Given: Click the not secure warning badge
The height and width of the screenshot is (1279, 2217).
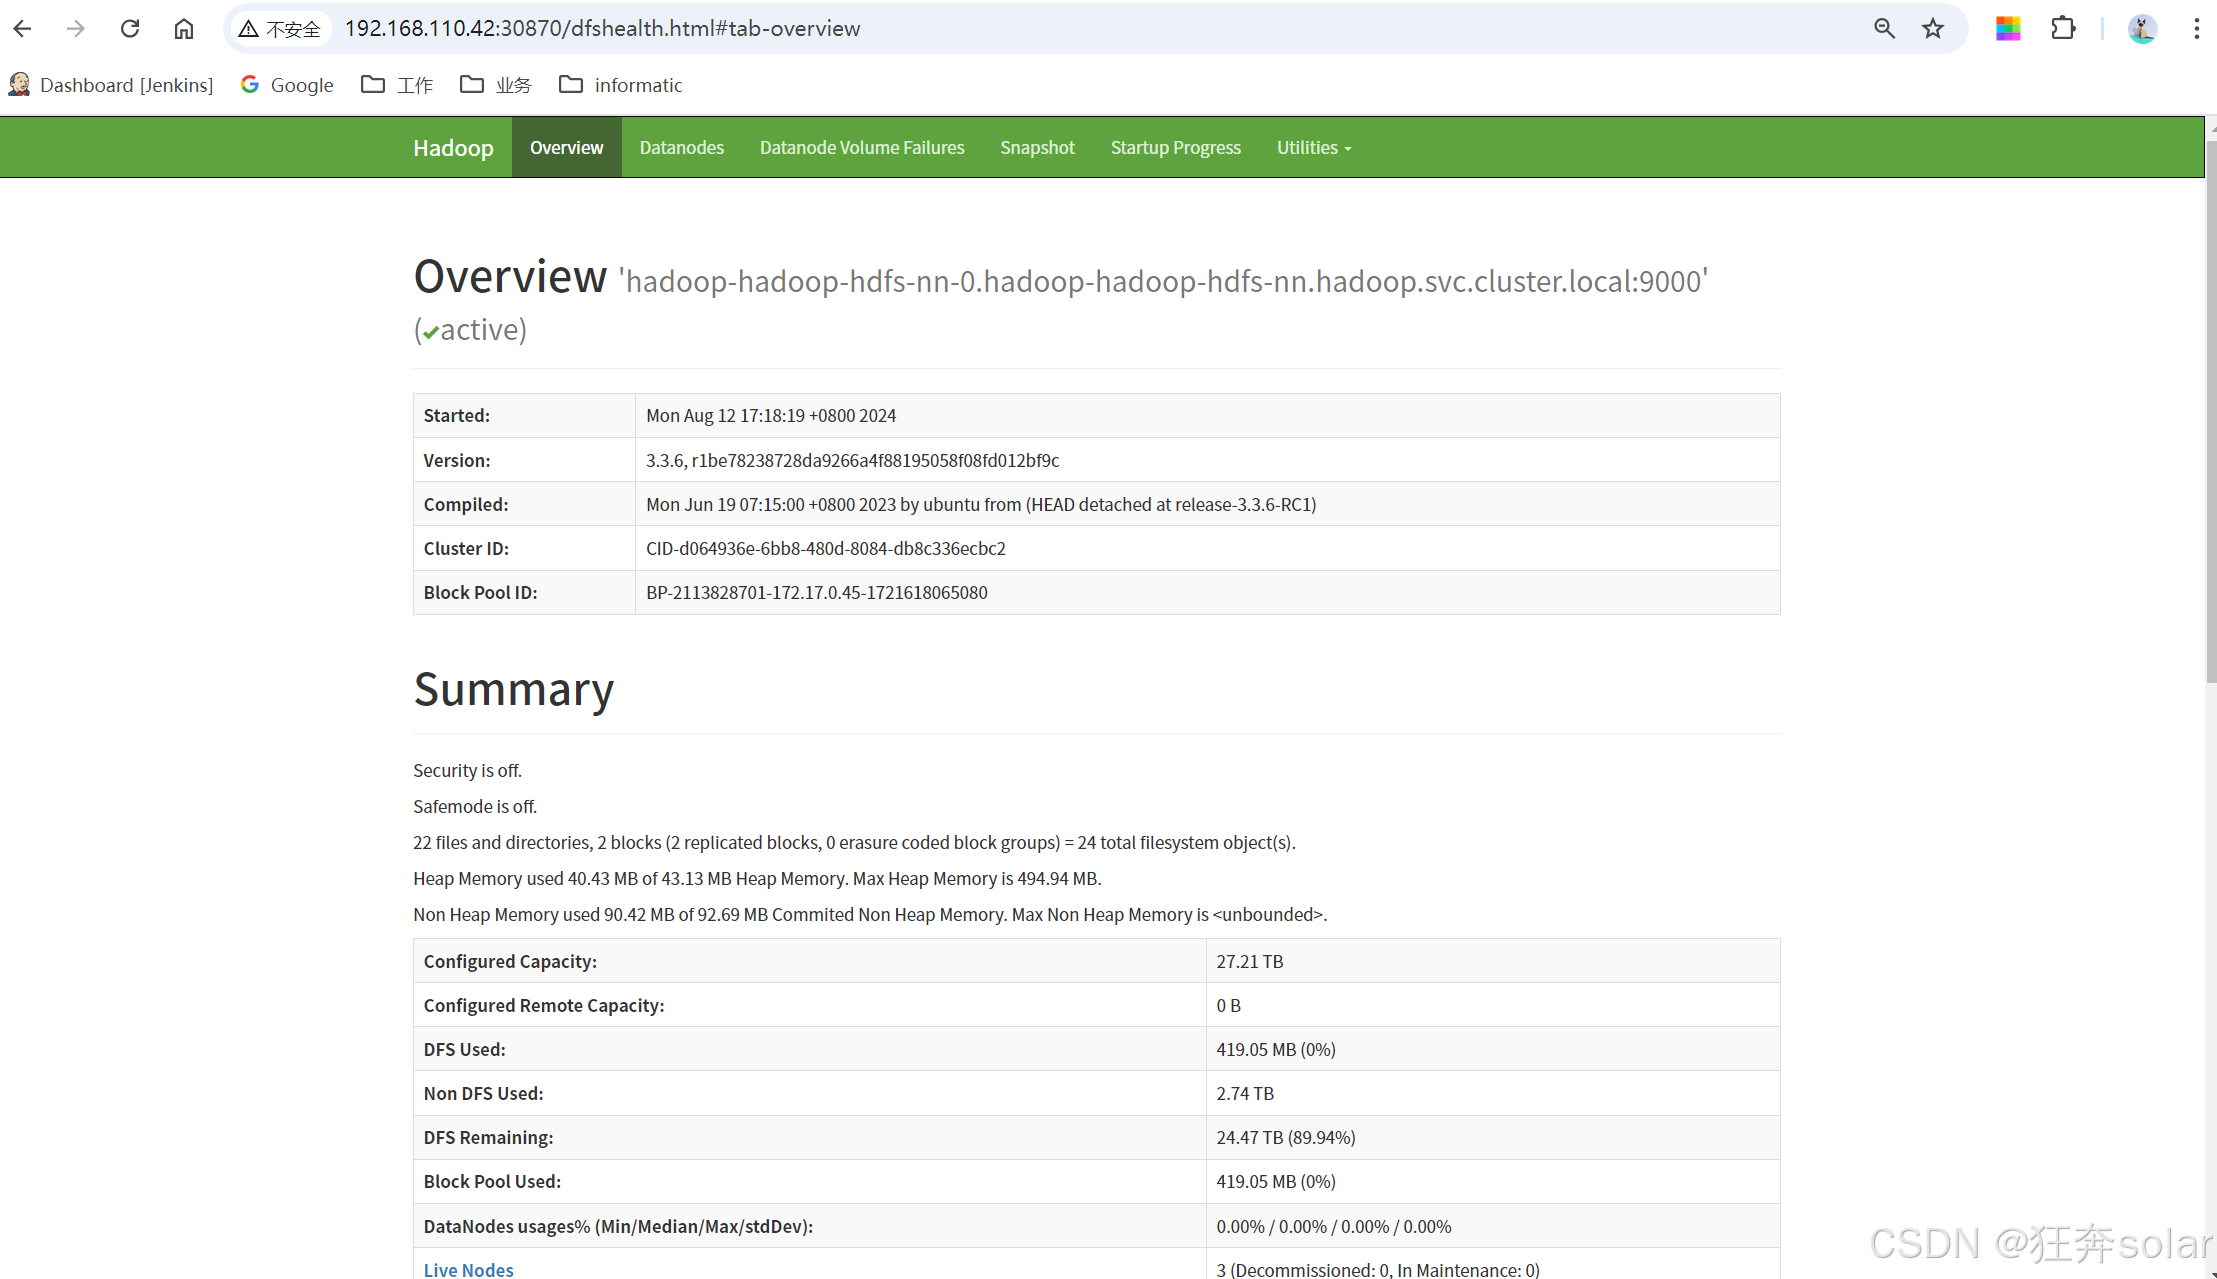Looking at the screenshot, I should coord(280,29).
